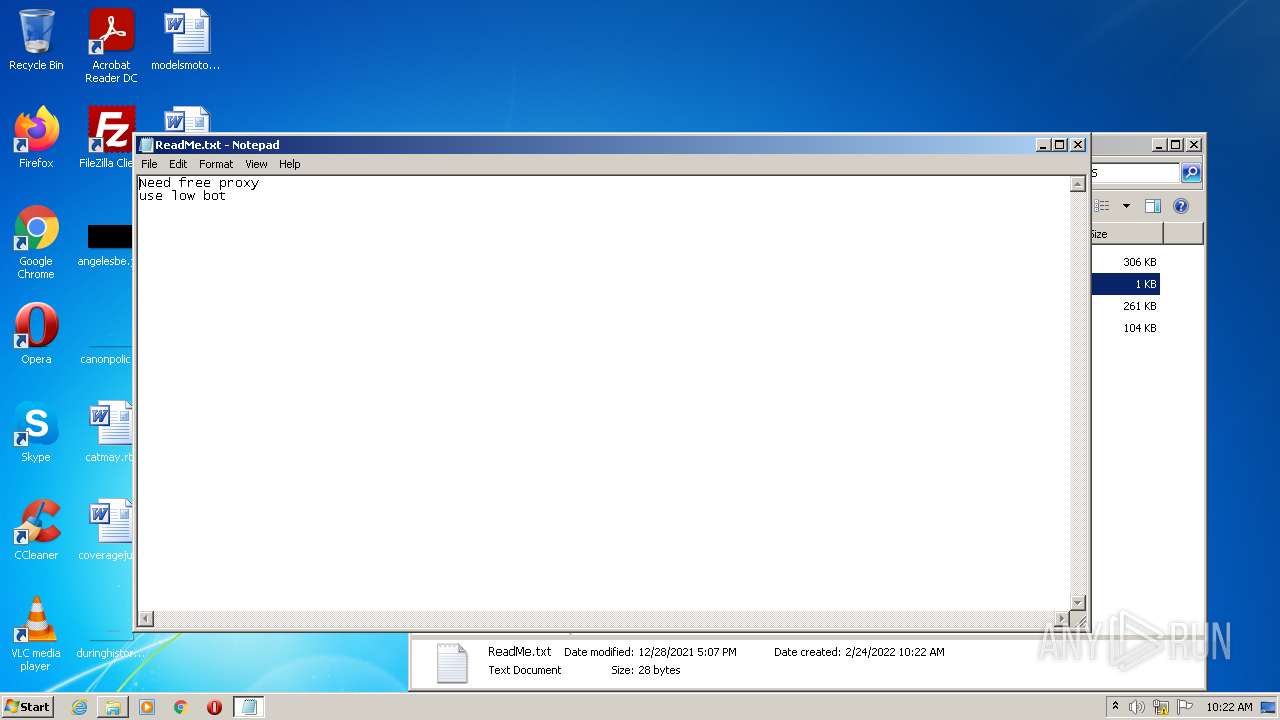Open Notepad Format menu

[216, 164]
